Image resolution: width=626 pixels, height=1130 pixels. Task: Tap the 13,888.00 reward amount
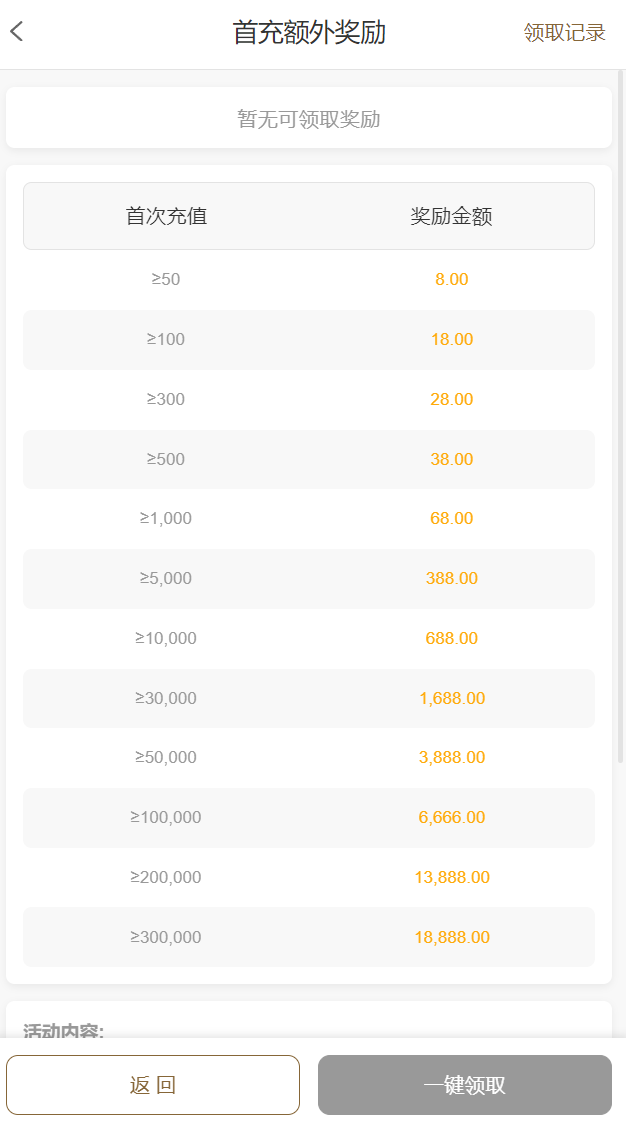[452, 877]
